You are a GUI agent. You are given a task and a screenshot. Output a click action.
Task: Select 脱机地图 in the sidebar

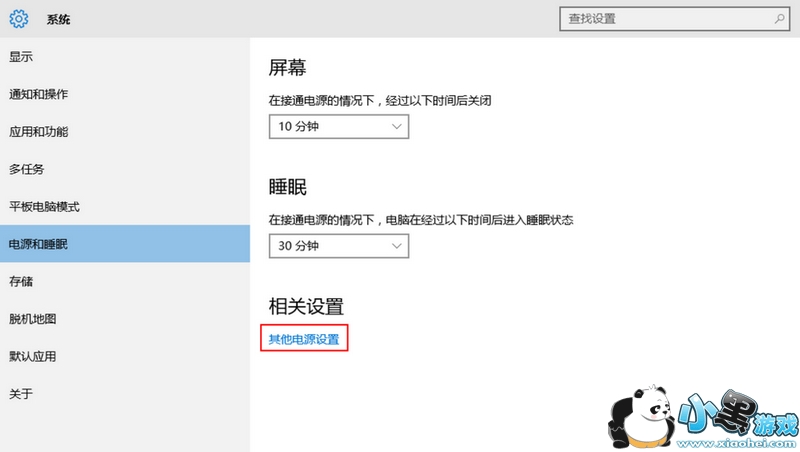click(125, 319)
